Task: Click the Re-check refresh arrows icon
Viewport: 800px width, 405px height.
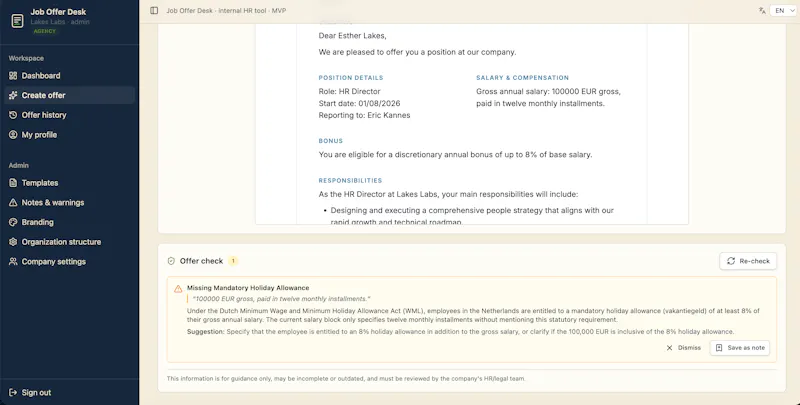Action: point(731,261)
